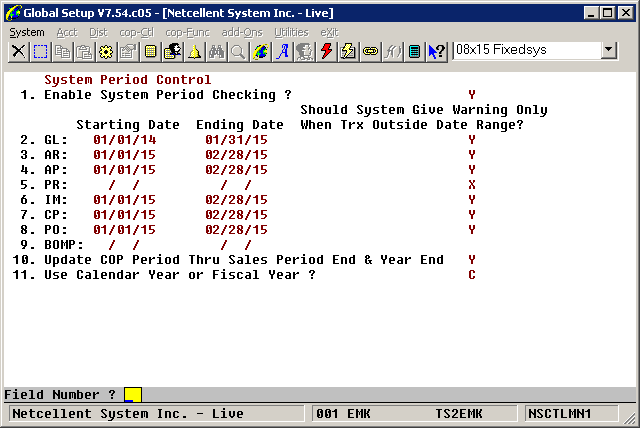Image resolution: width=640 pixels, height=428 pixels.
Task: Select the dotted rectangle selection tool
Action: [40, 51]
